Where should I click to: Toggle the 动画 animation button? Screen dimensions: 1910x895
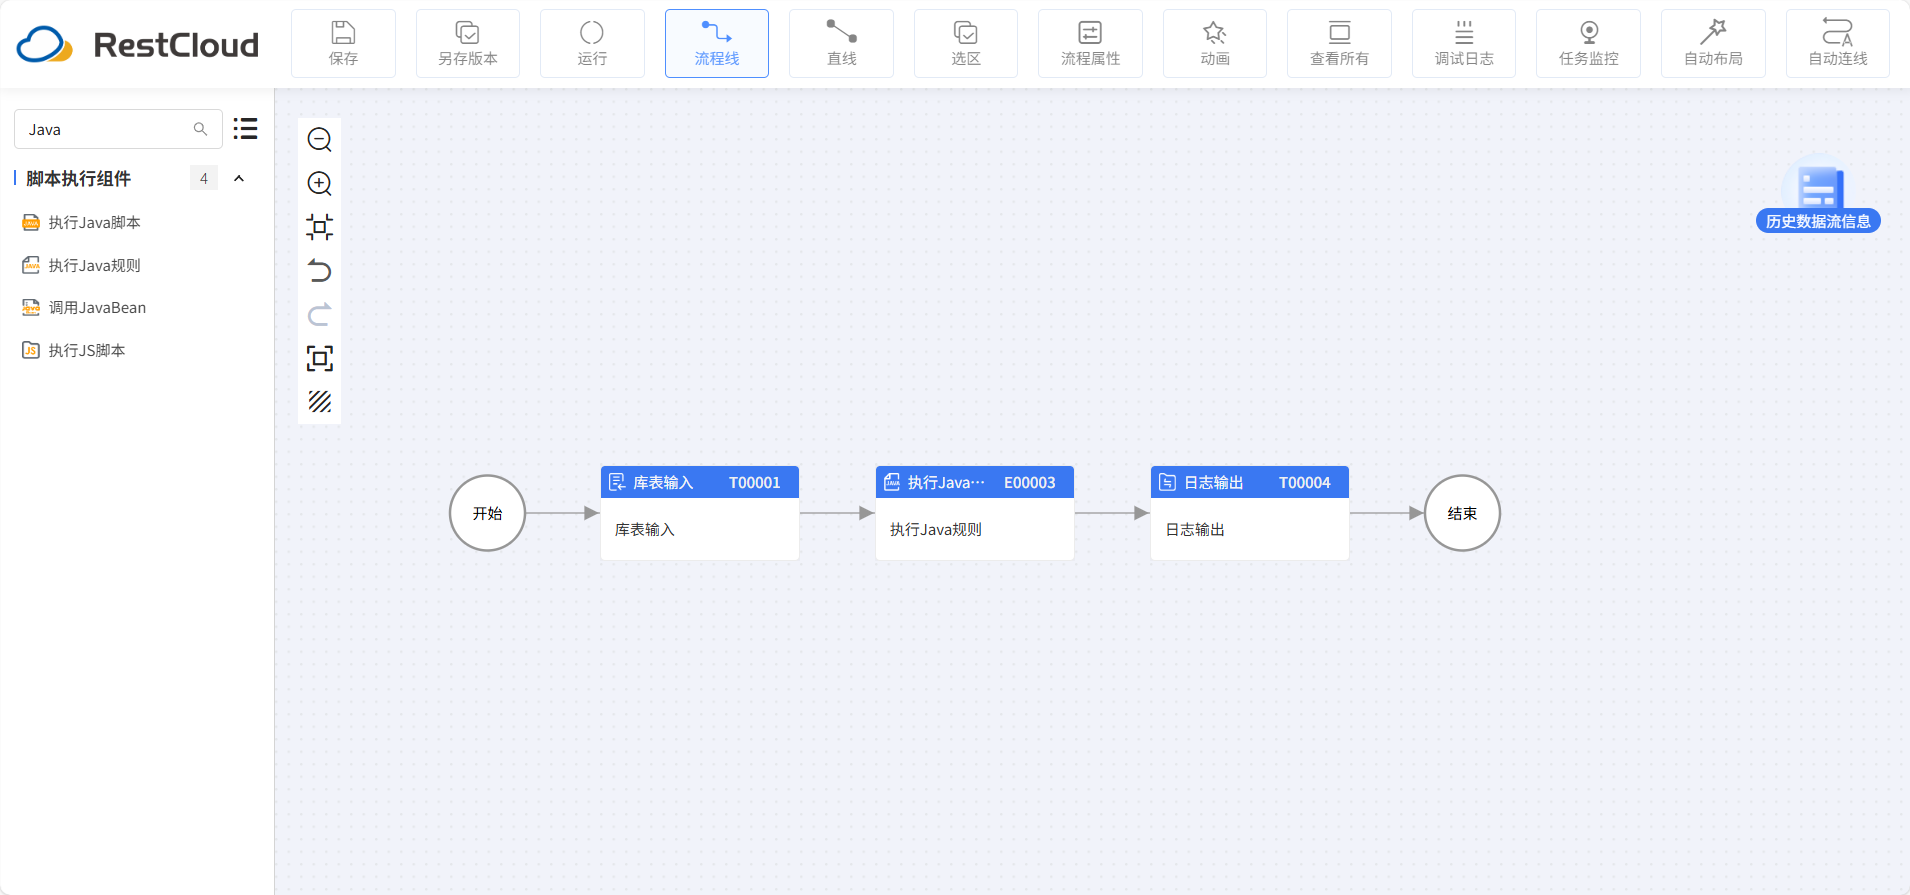[x=1215, y=44]
